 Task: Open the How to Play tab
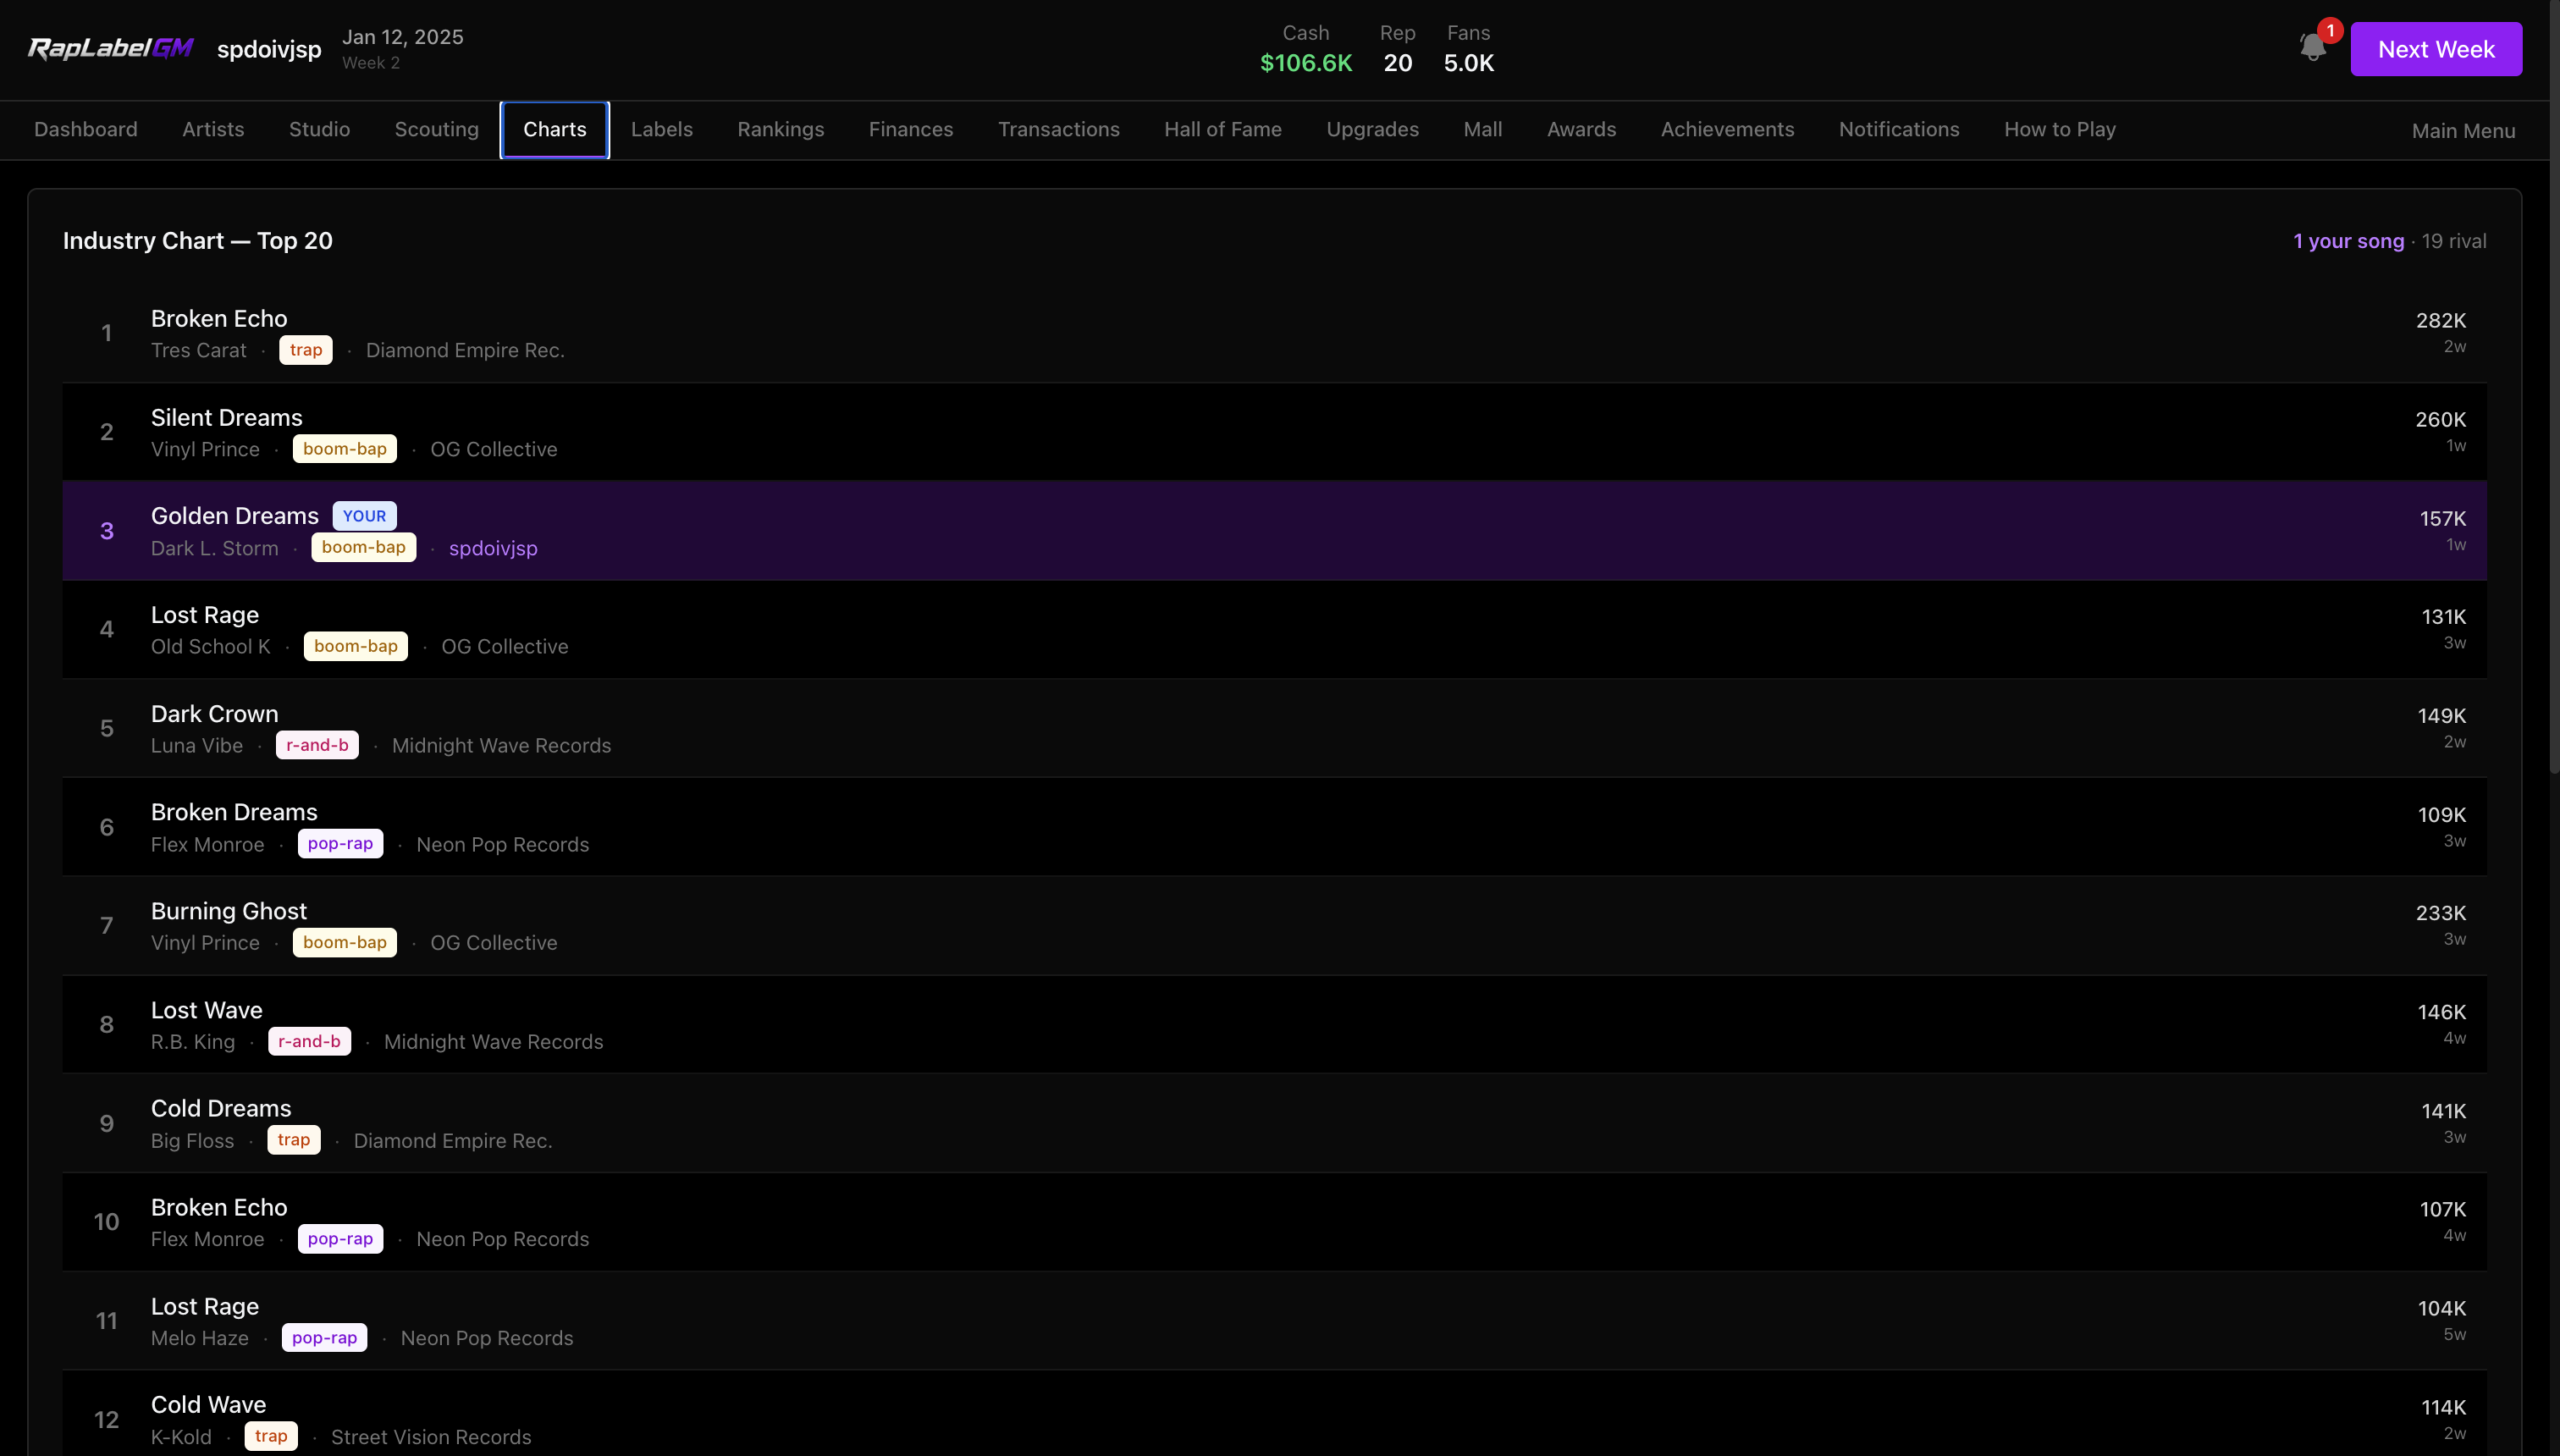click(x=2060, y=129)
